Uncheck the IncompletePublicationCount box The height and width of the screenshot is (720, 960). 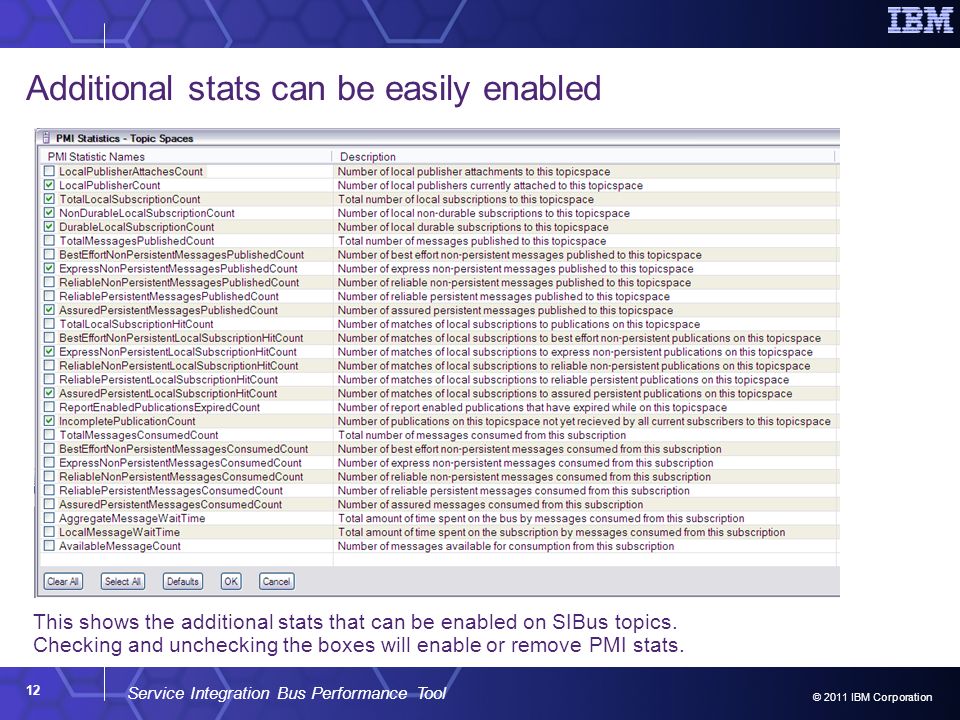point(50,421)
